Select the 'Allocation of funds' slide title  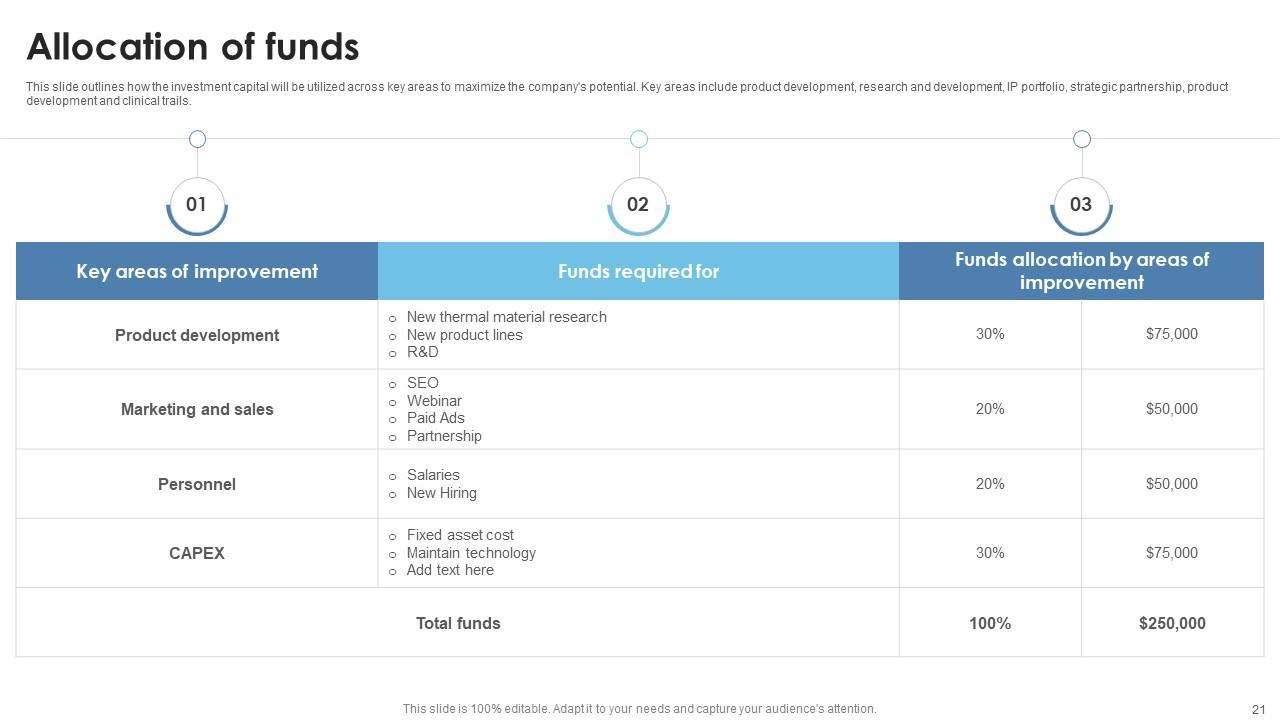tap(193, 47)
